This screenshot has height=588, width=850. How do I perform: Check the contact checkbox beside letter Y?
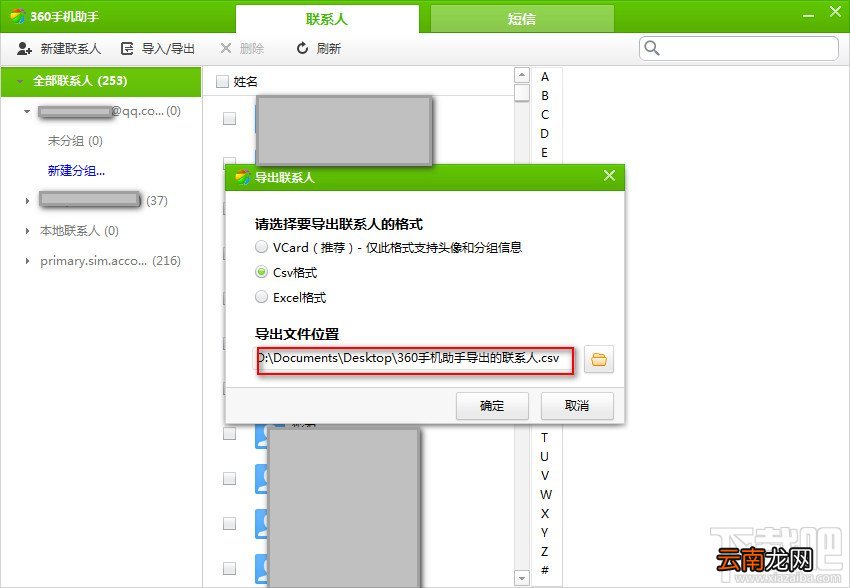pos(229,524)
